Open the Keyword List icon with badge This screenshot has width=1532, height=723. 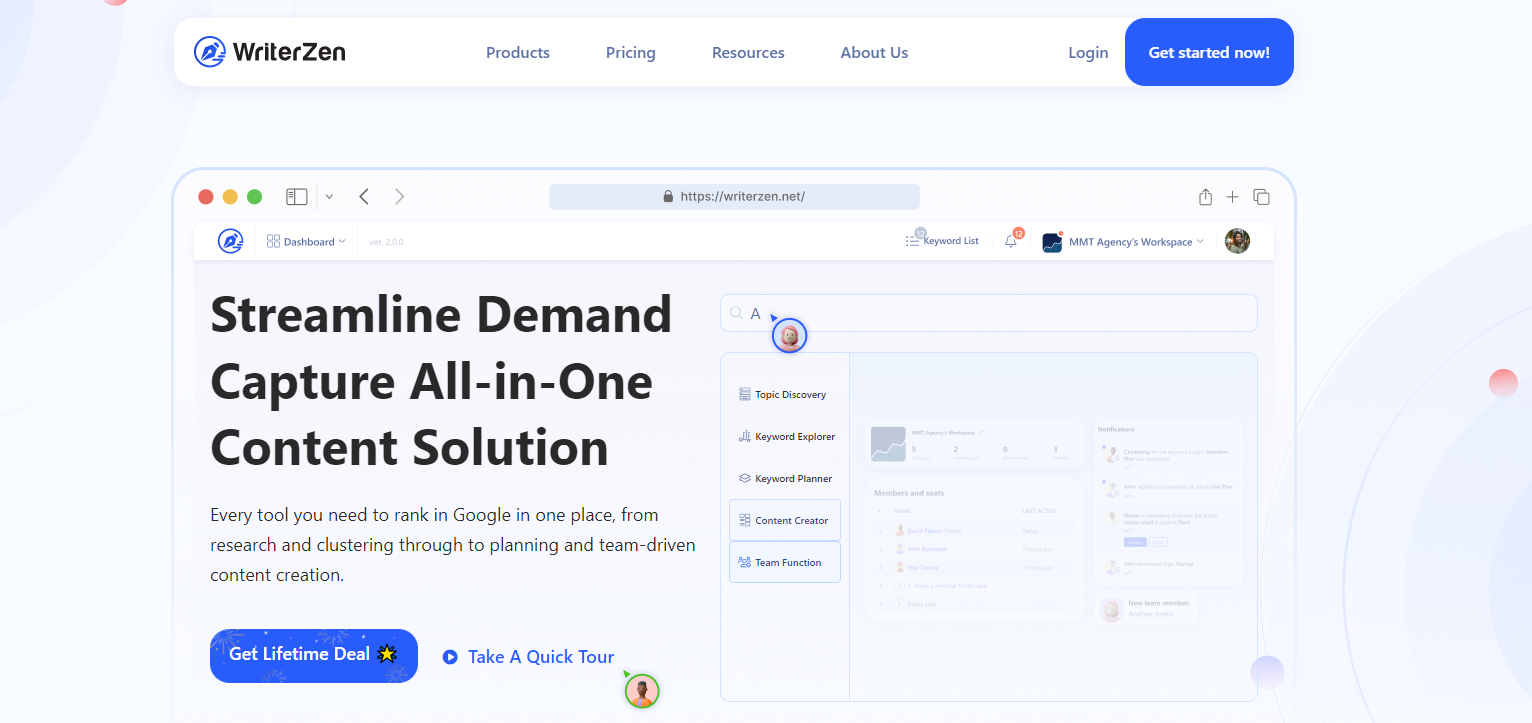click(x=914, y=239)
